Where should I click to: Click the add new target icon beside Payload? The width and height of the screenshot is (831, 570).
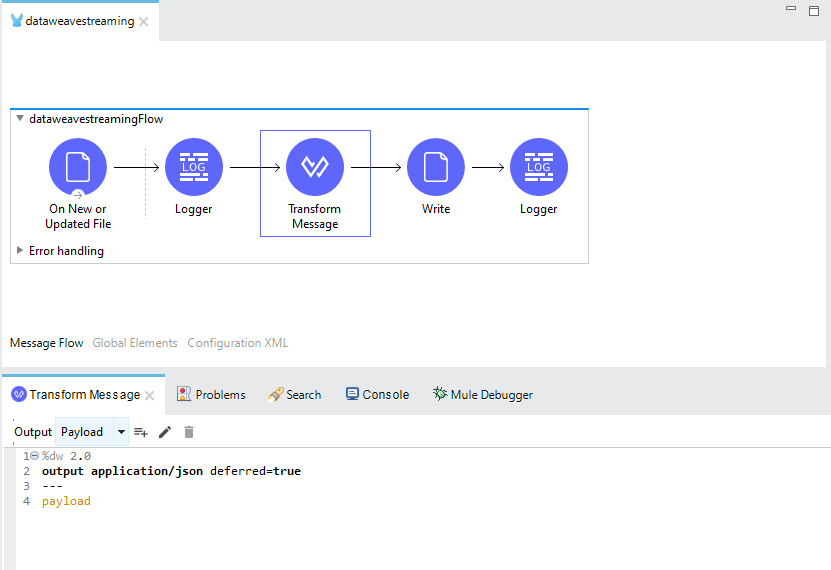140,432
